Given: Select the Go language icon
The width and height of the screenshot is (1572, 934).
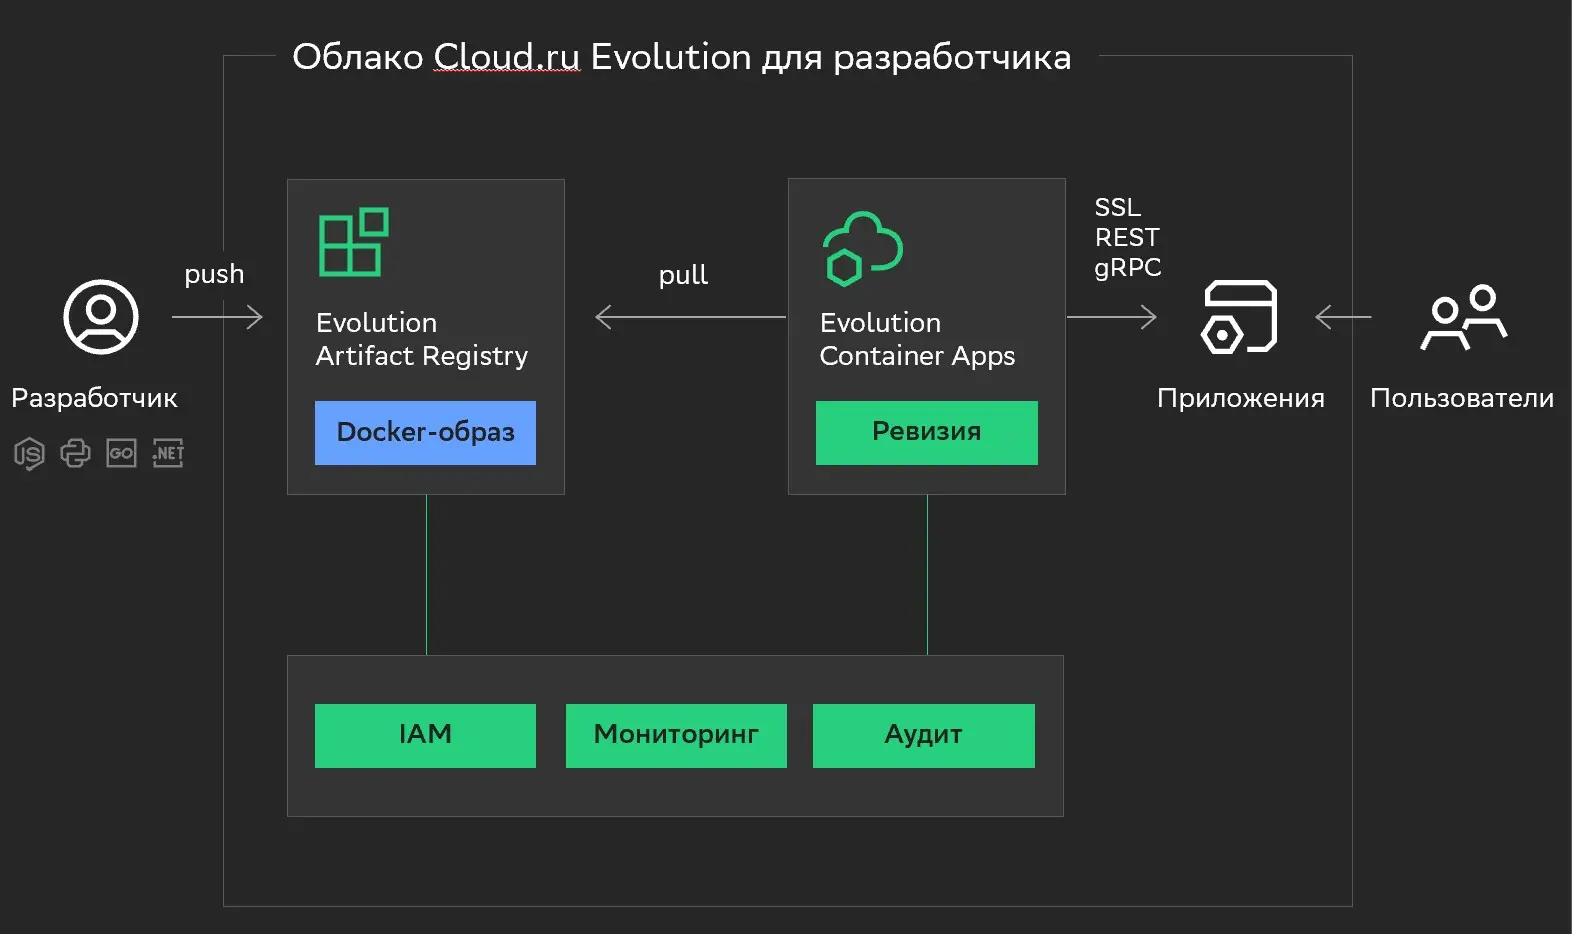Looking at the screenshot, I should 121,453.
